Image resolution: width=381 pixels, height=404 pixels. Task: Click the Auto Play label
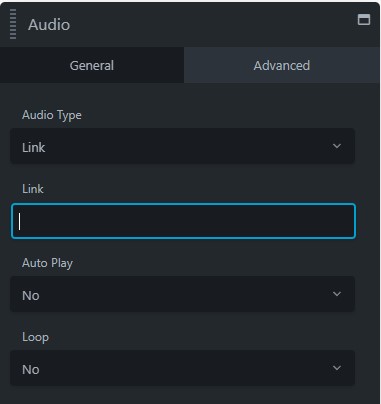[47, 263]
